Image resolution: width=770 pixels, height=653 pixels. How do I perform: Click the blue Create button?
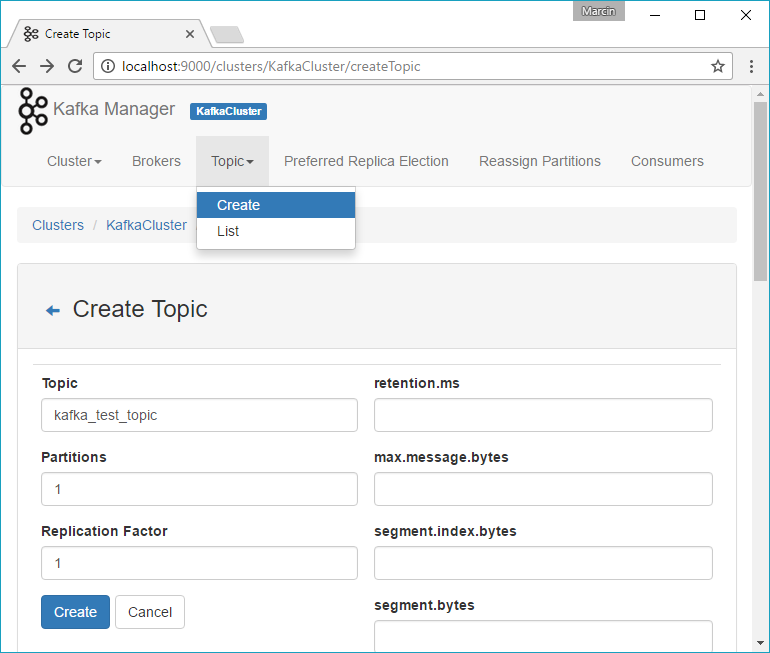[x=75, y=612]
